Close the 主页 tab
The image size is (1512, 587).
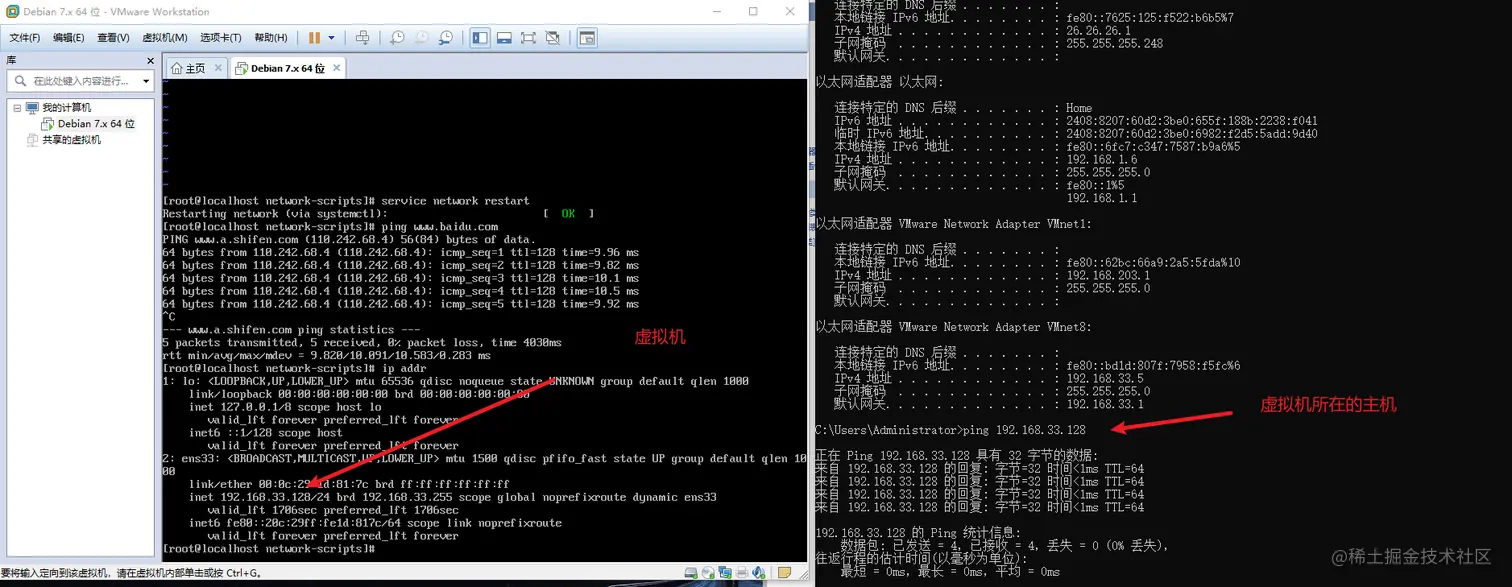[218, 68]
